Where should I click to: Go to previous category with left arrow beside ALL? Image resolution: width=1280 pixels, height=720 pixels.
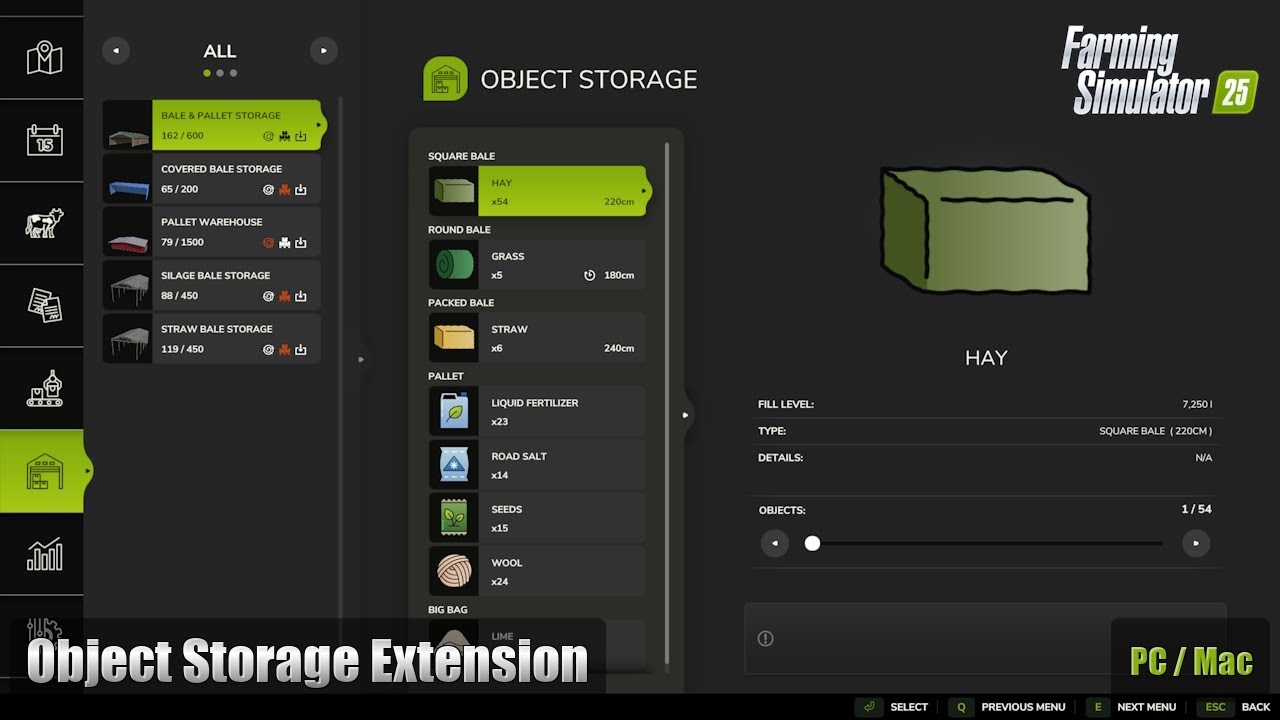pos(116,50)
